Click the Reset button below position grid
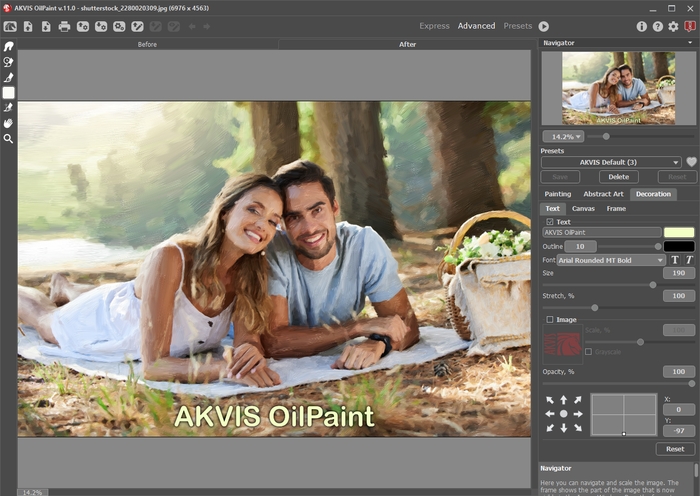The height and width of the screenshot is (496, 700). pos(675,449)
